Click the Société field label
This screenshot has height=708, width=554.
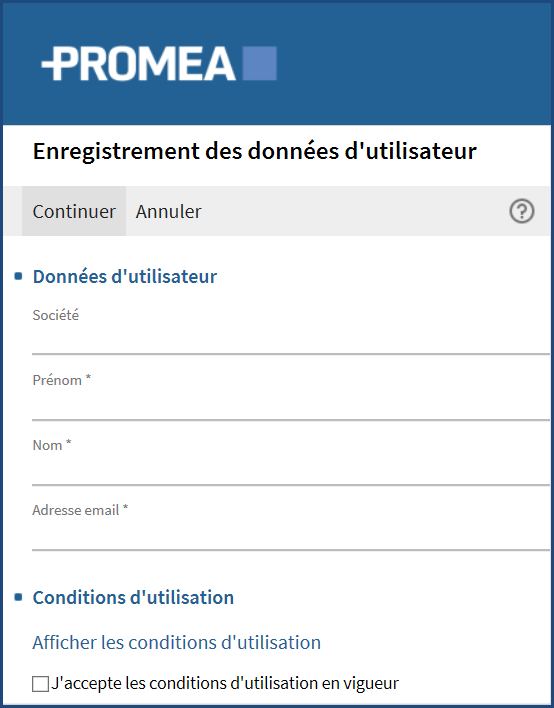56,315
